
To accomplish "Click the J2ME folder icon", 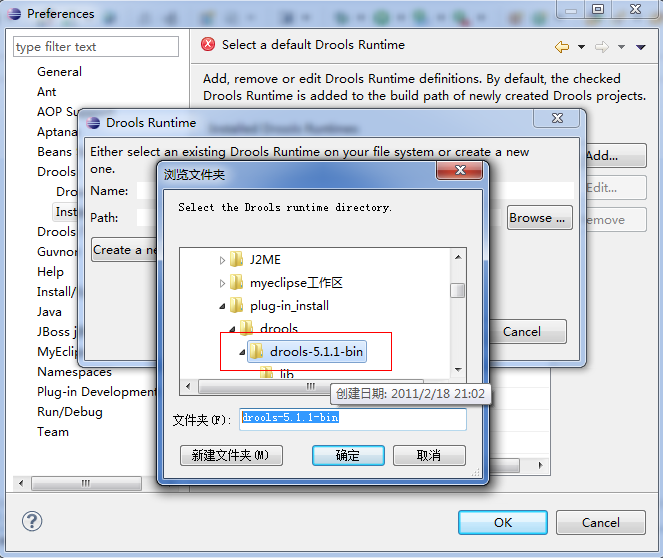I will pyautogui.click(x=237, y=260).
